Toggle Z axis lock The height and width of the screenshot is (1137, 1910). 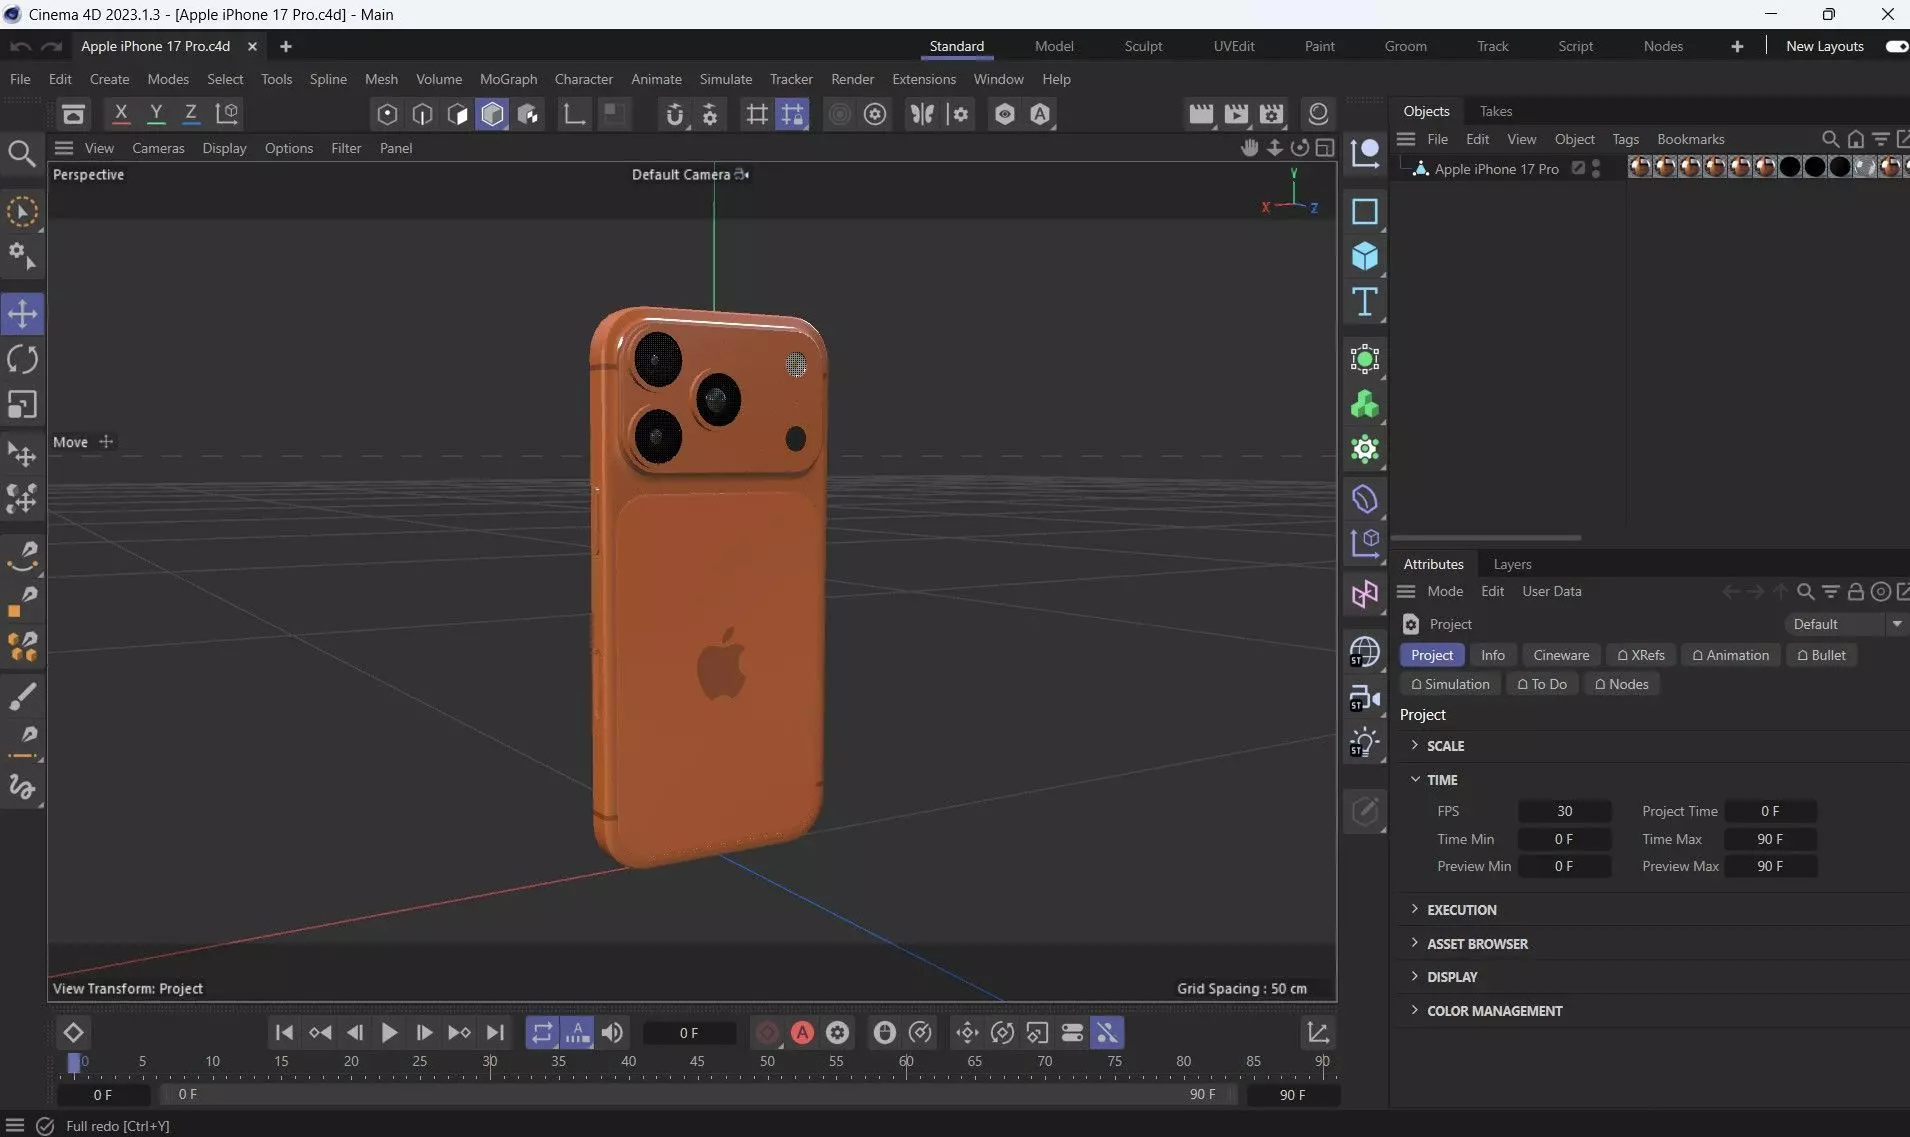(190, 113)
